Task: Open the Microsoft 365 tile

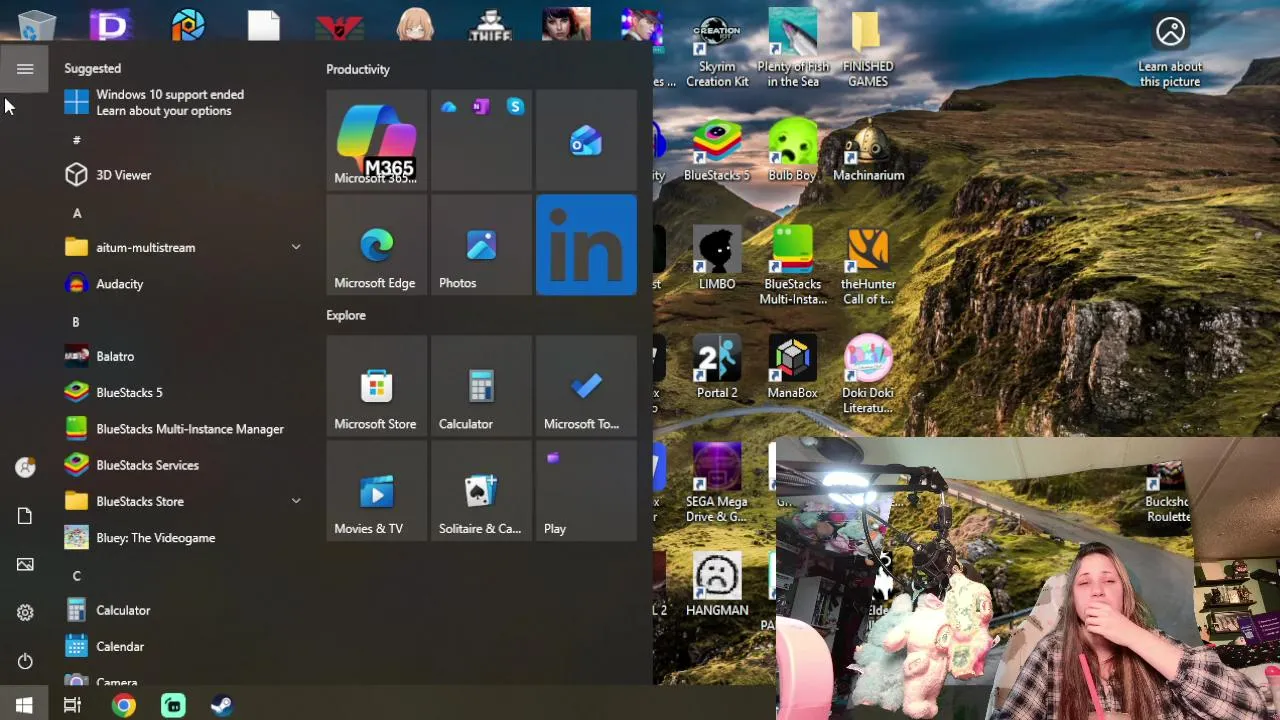Action: [376, 140]
